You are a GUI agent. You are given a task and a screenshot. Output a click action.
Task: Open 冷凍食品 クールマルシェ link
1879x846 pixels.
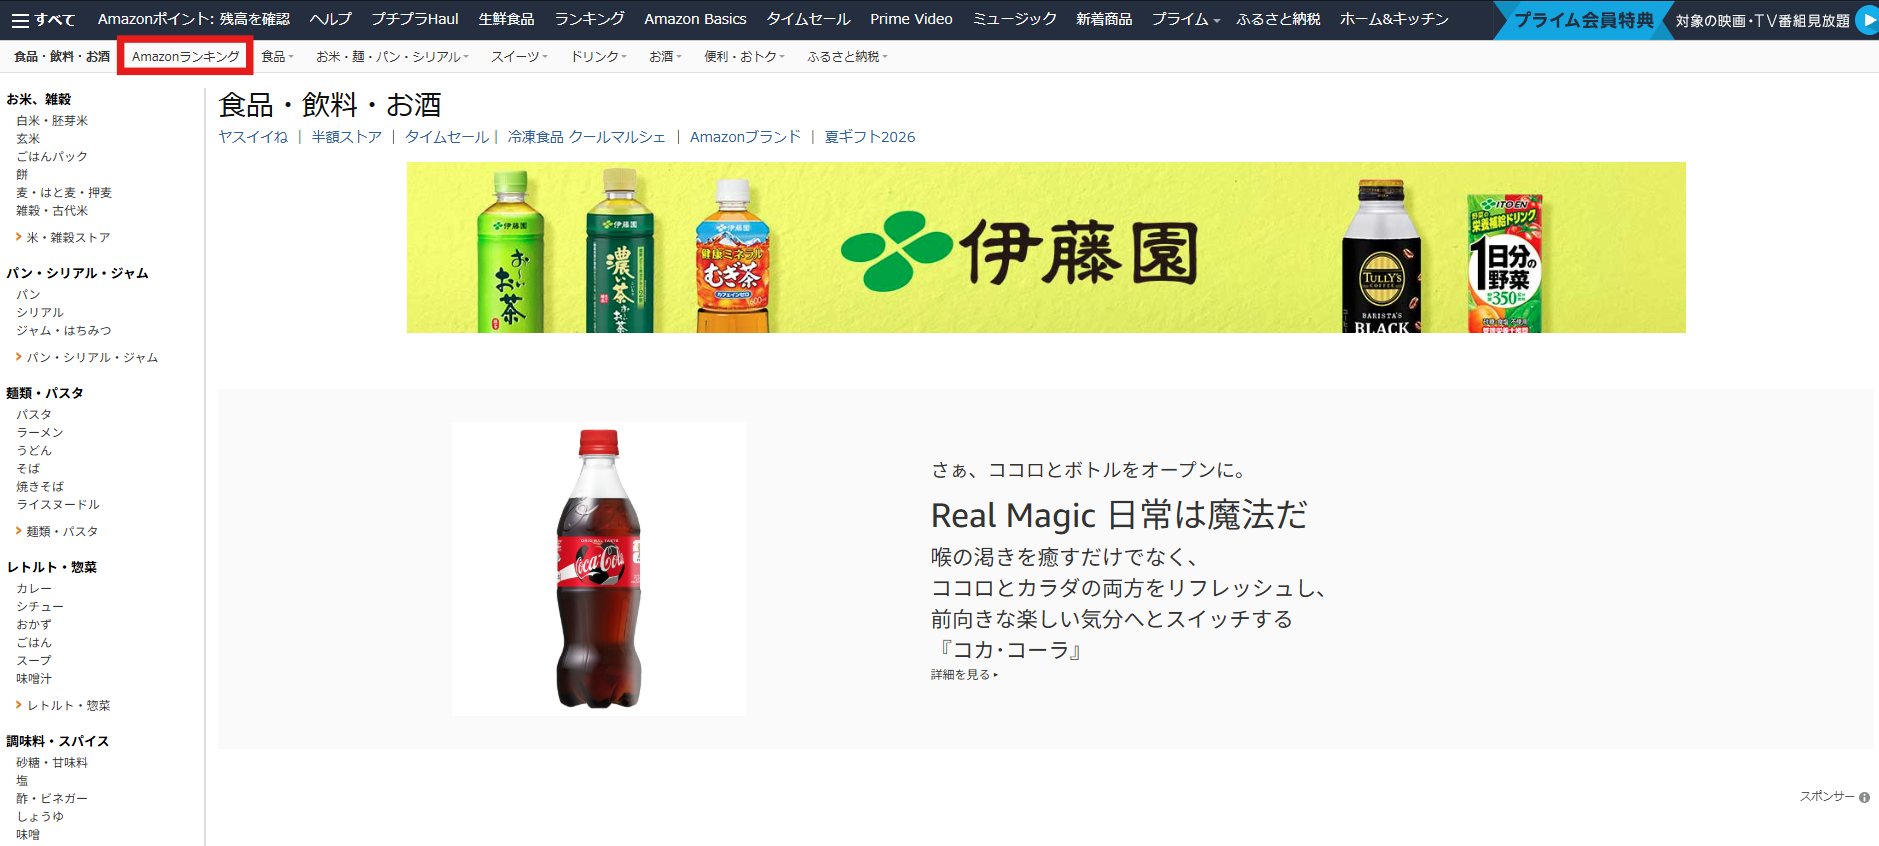coord(586,137)
